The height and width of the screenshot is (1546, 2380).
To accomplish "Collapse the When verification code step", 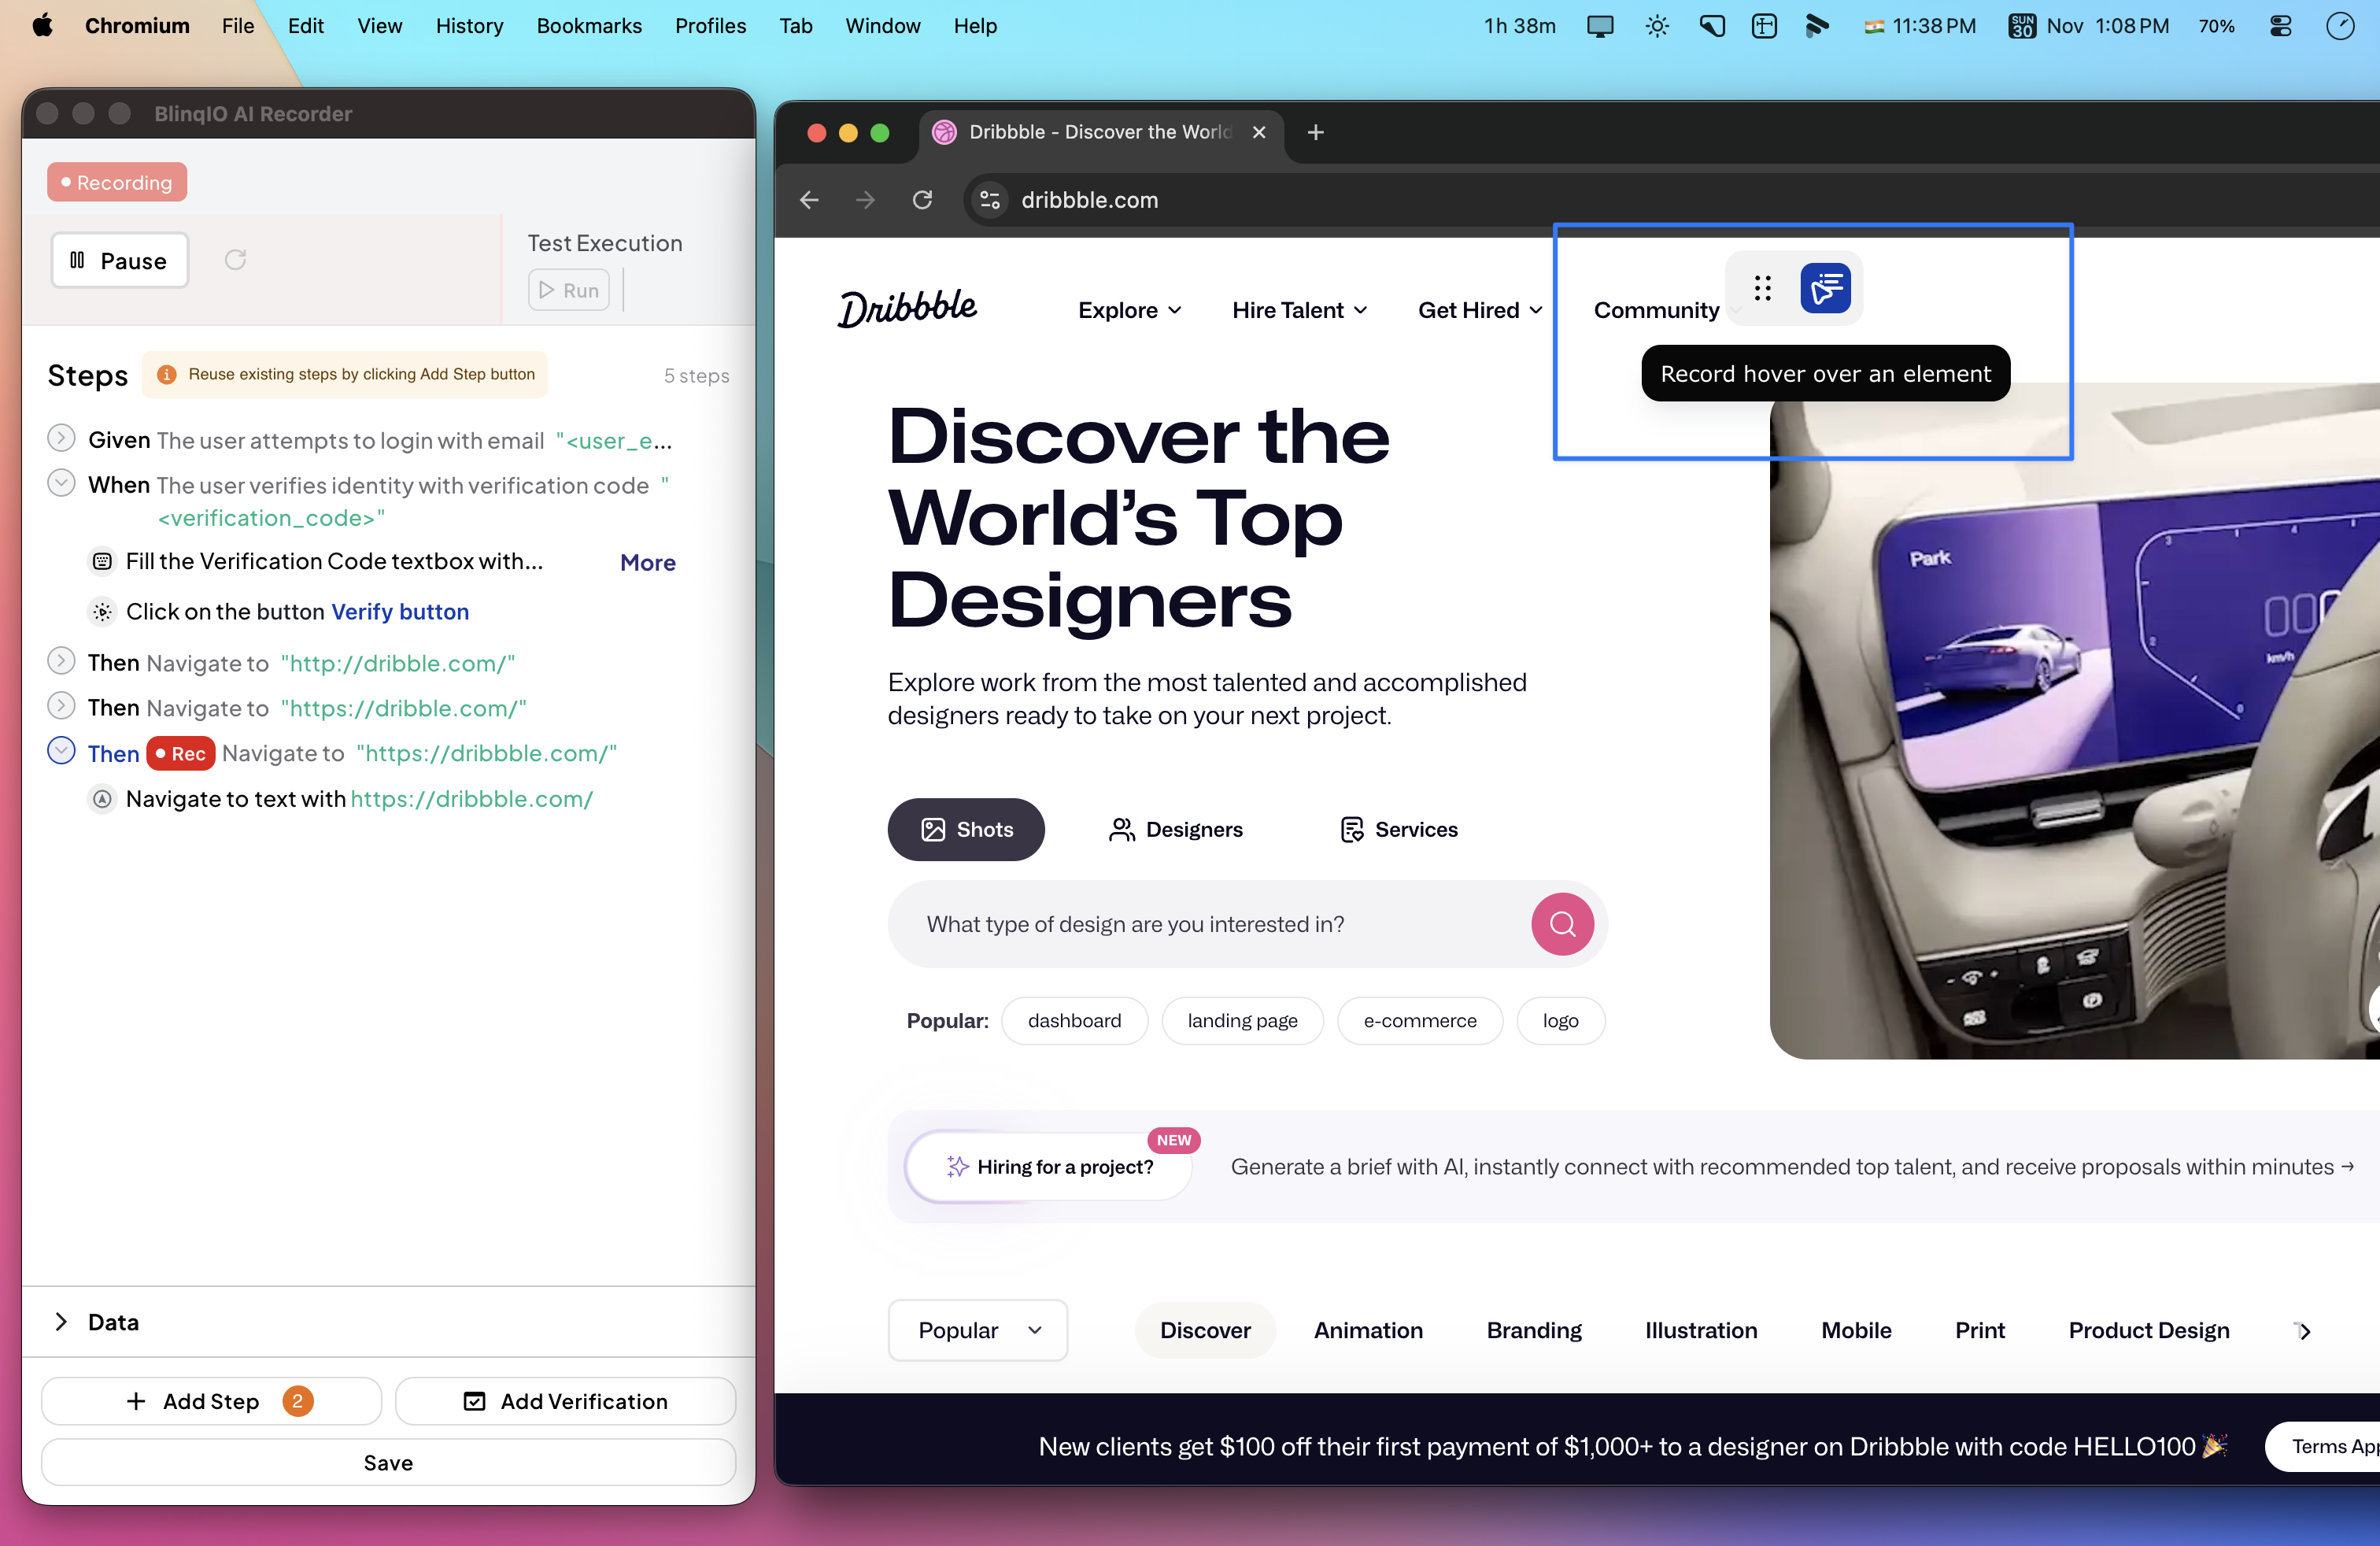I will [61, 484].
